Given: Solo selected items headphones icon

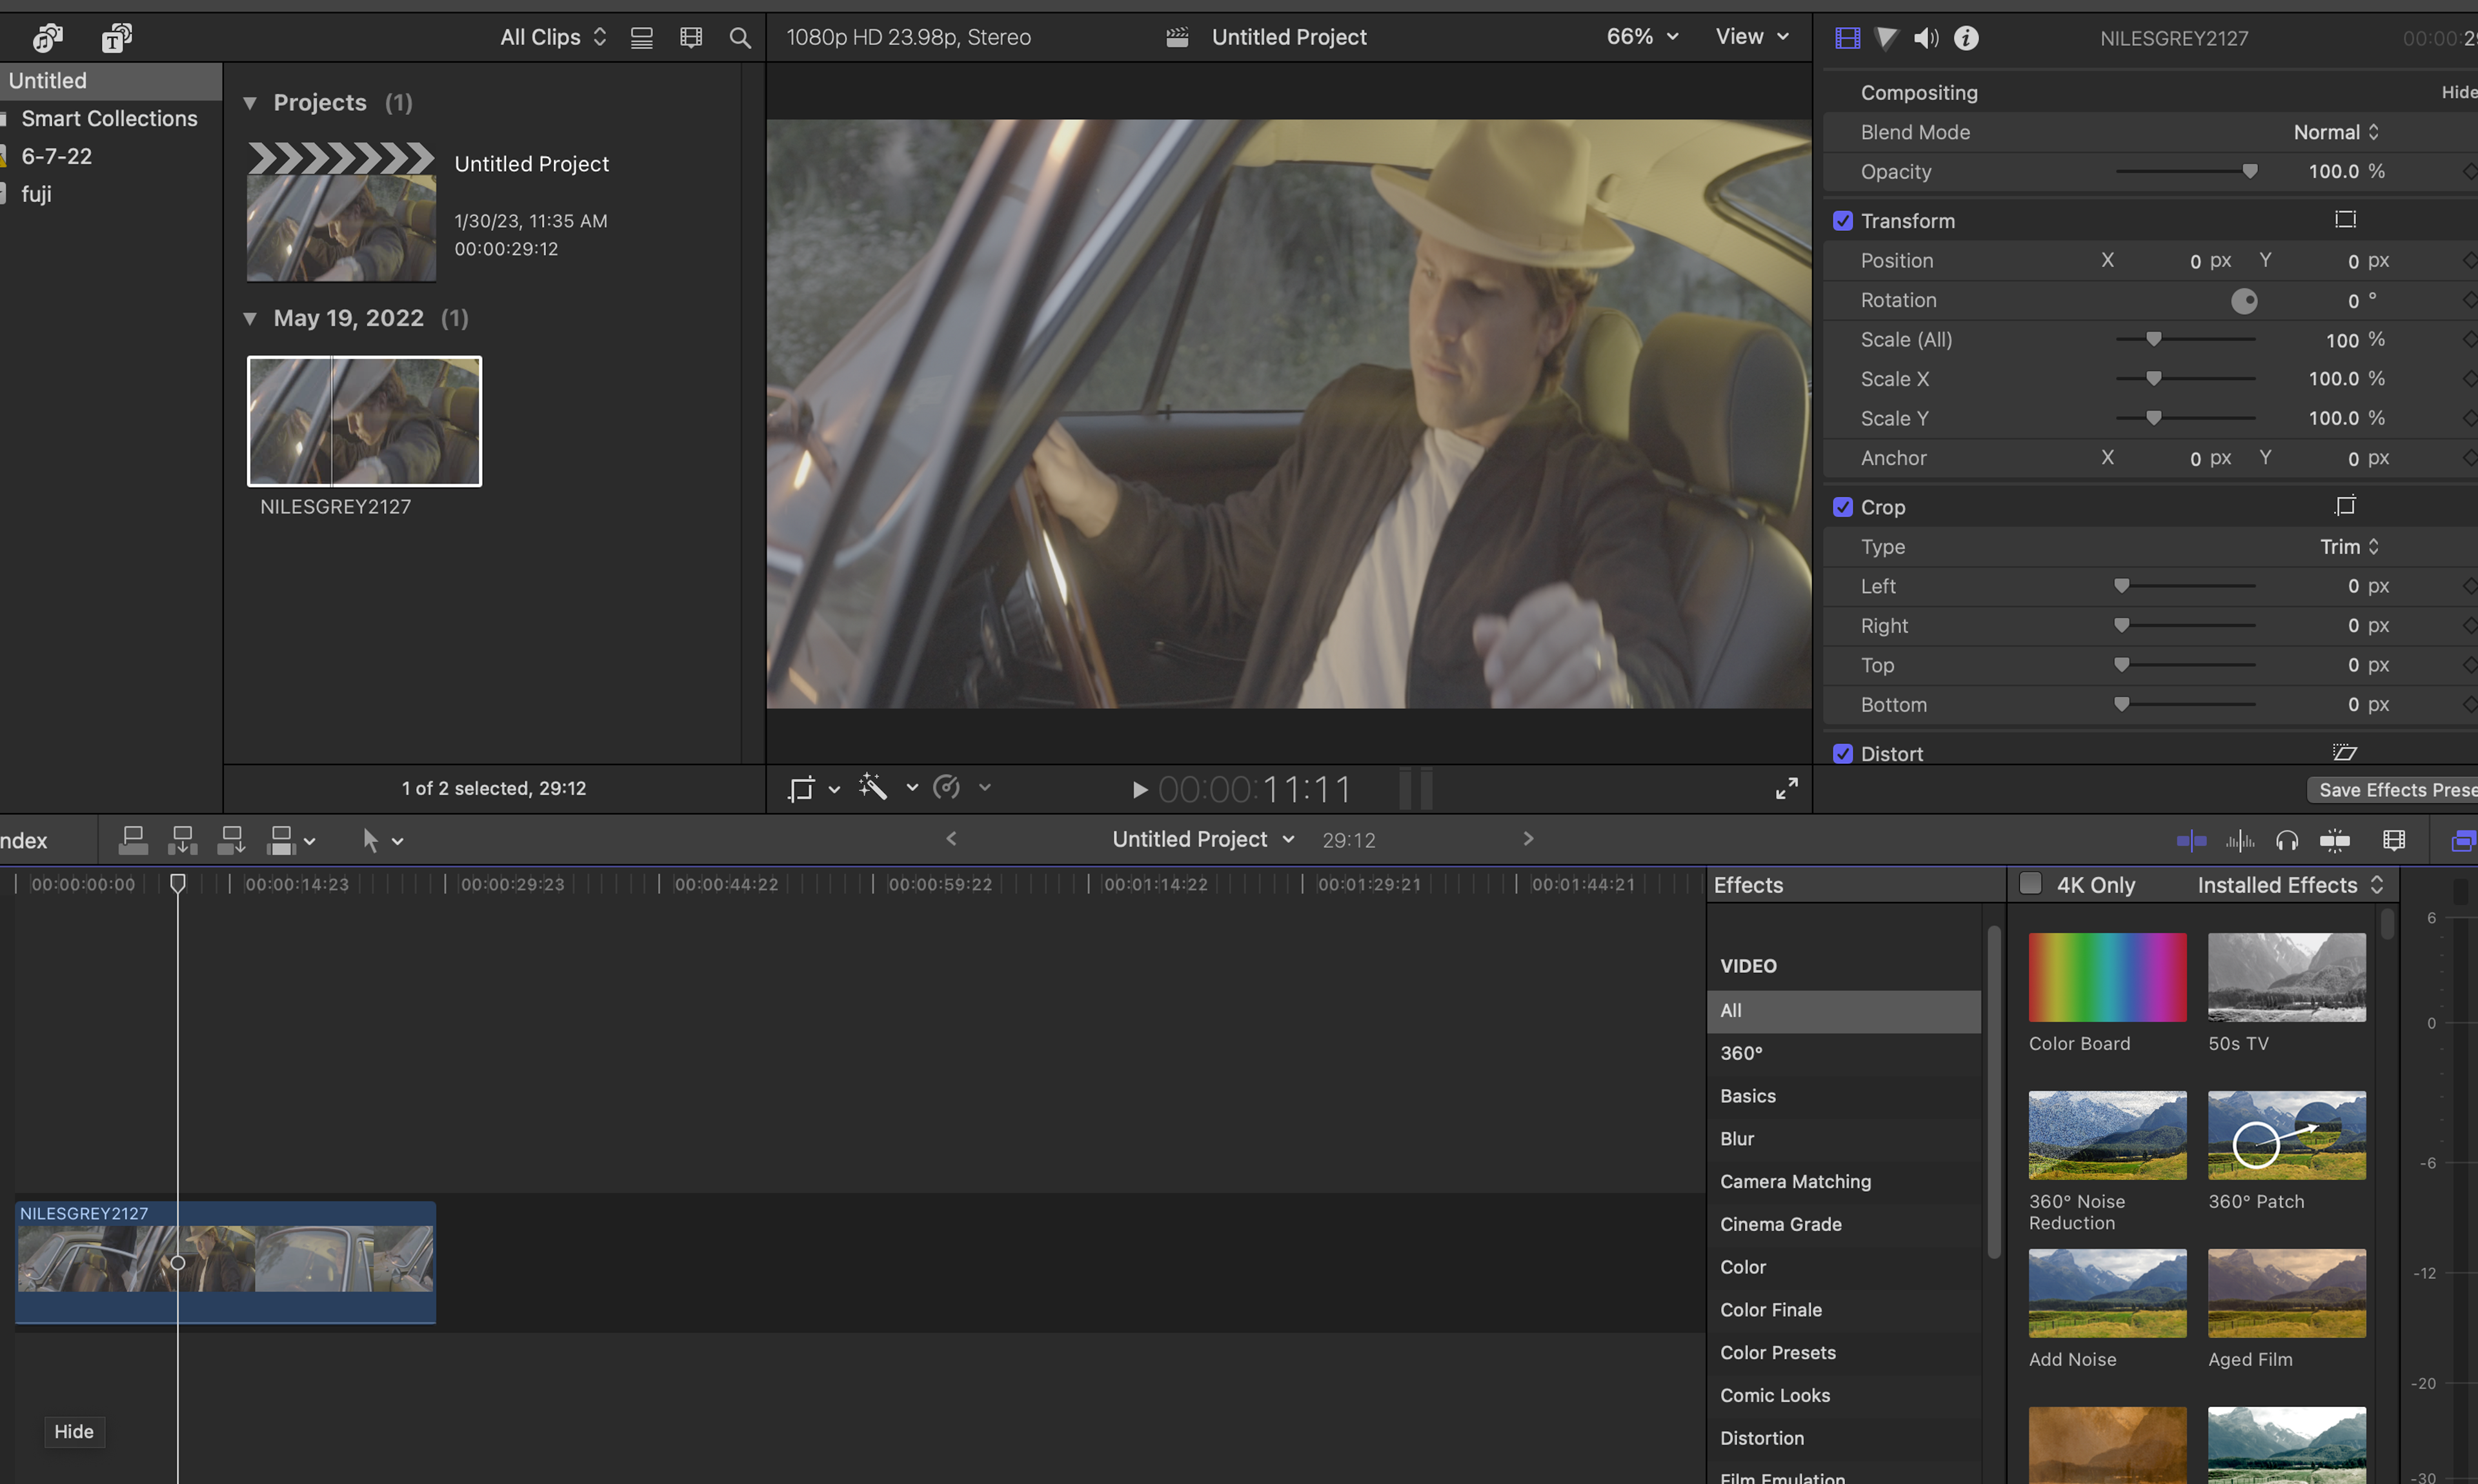Looking at the screenshot, I should 2287,841.
